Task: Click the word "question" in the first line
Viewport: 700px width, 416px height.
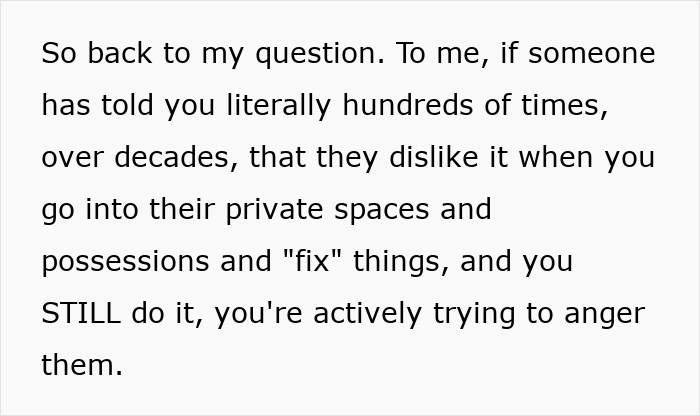Action: (318, 54)
